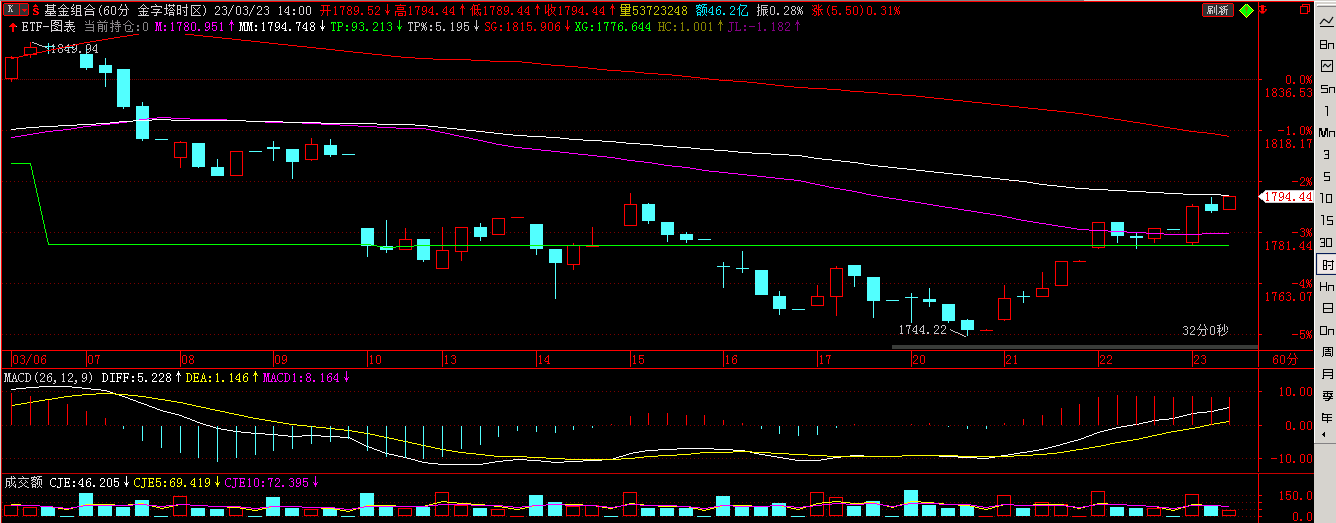Click the 60分 period label on time axis
The image size is (1336, 523).
pyautogui.click(x=1283, y=359)
